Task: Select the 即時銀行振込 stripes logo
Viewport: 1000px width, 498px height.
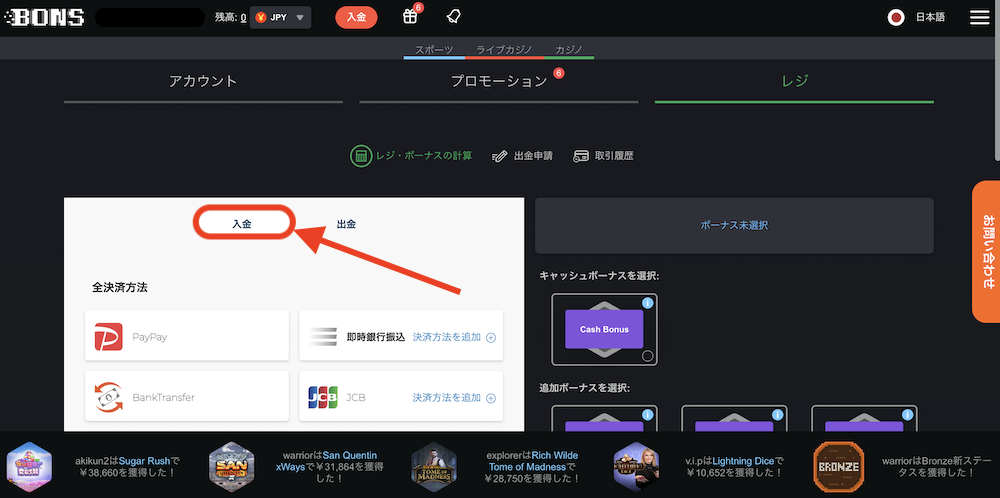Action: (323, 337)
